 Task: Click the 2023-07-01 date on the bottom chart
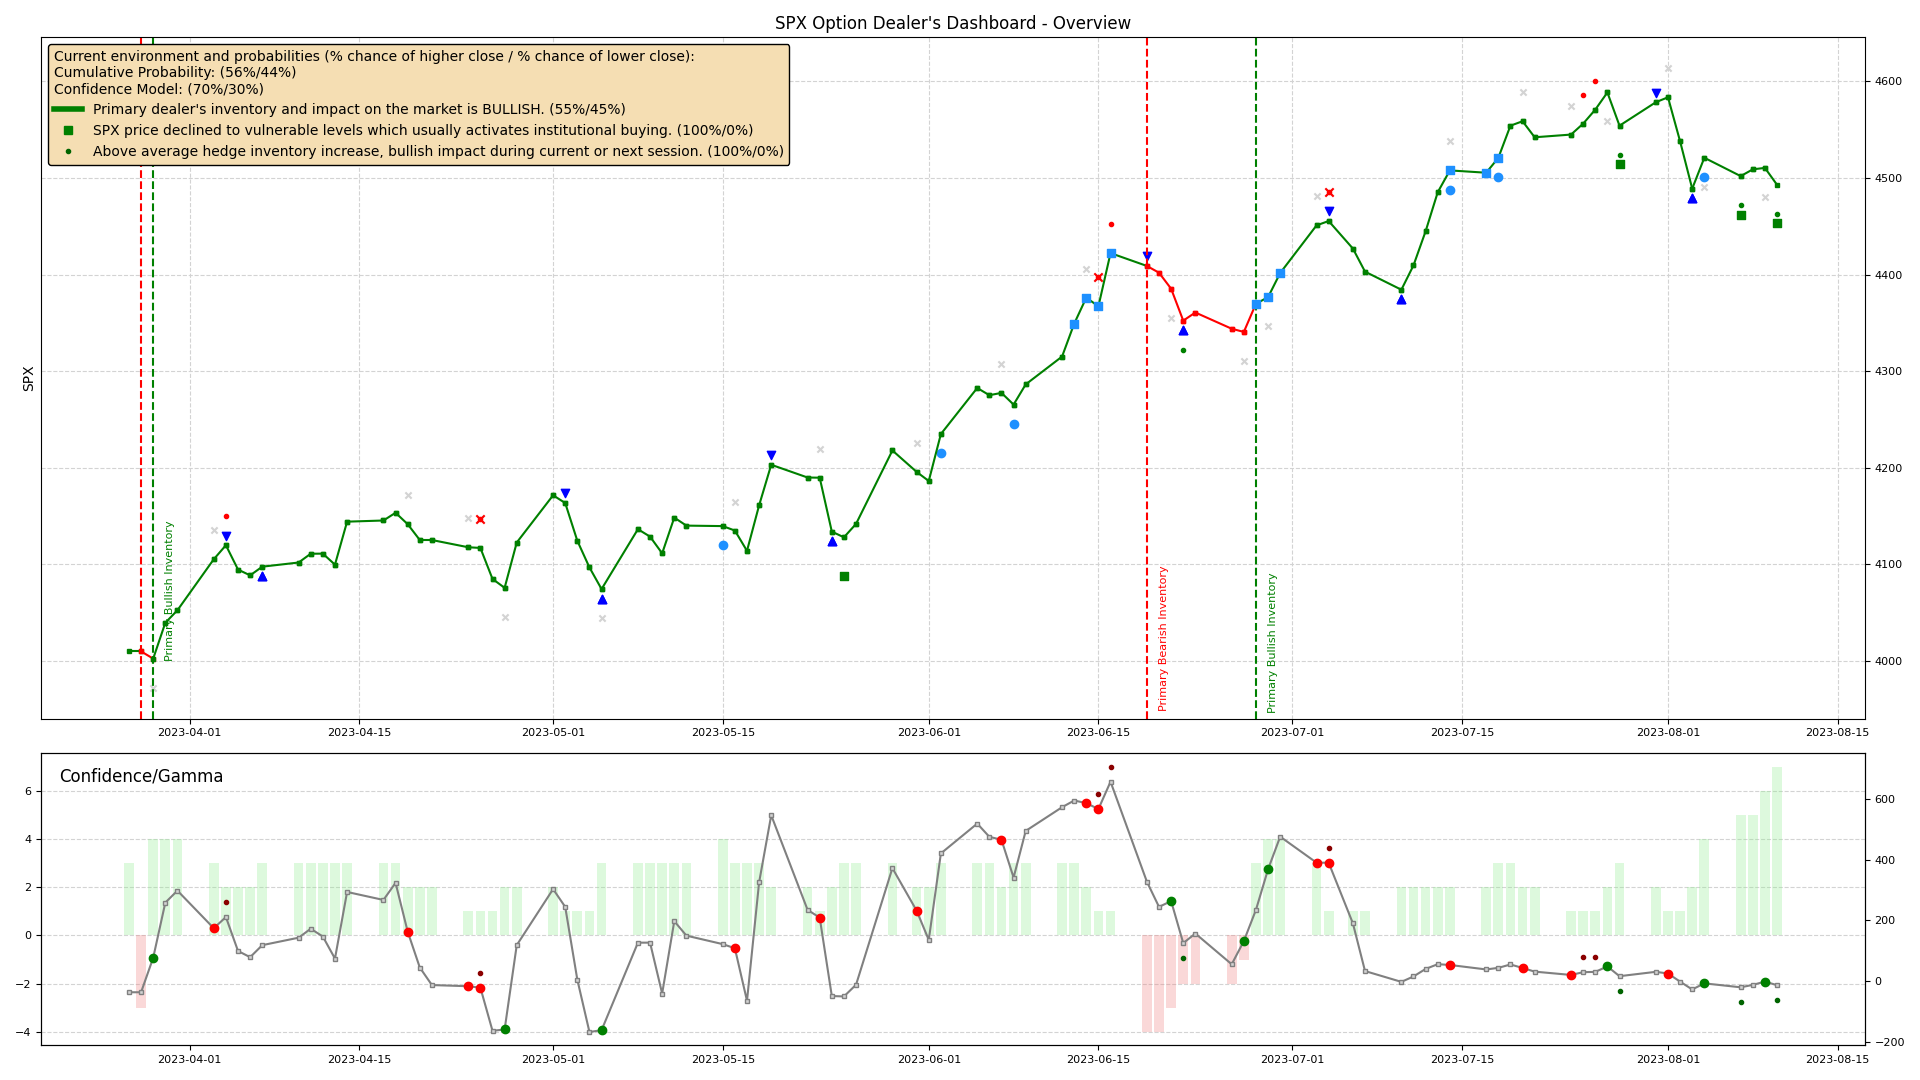click(x=1292, y=1060)
